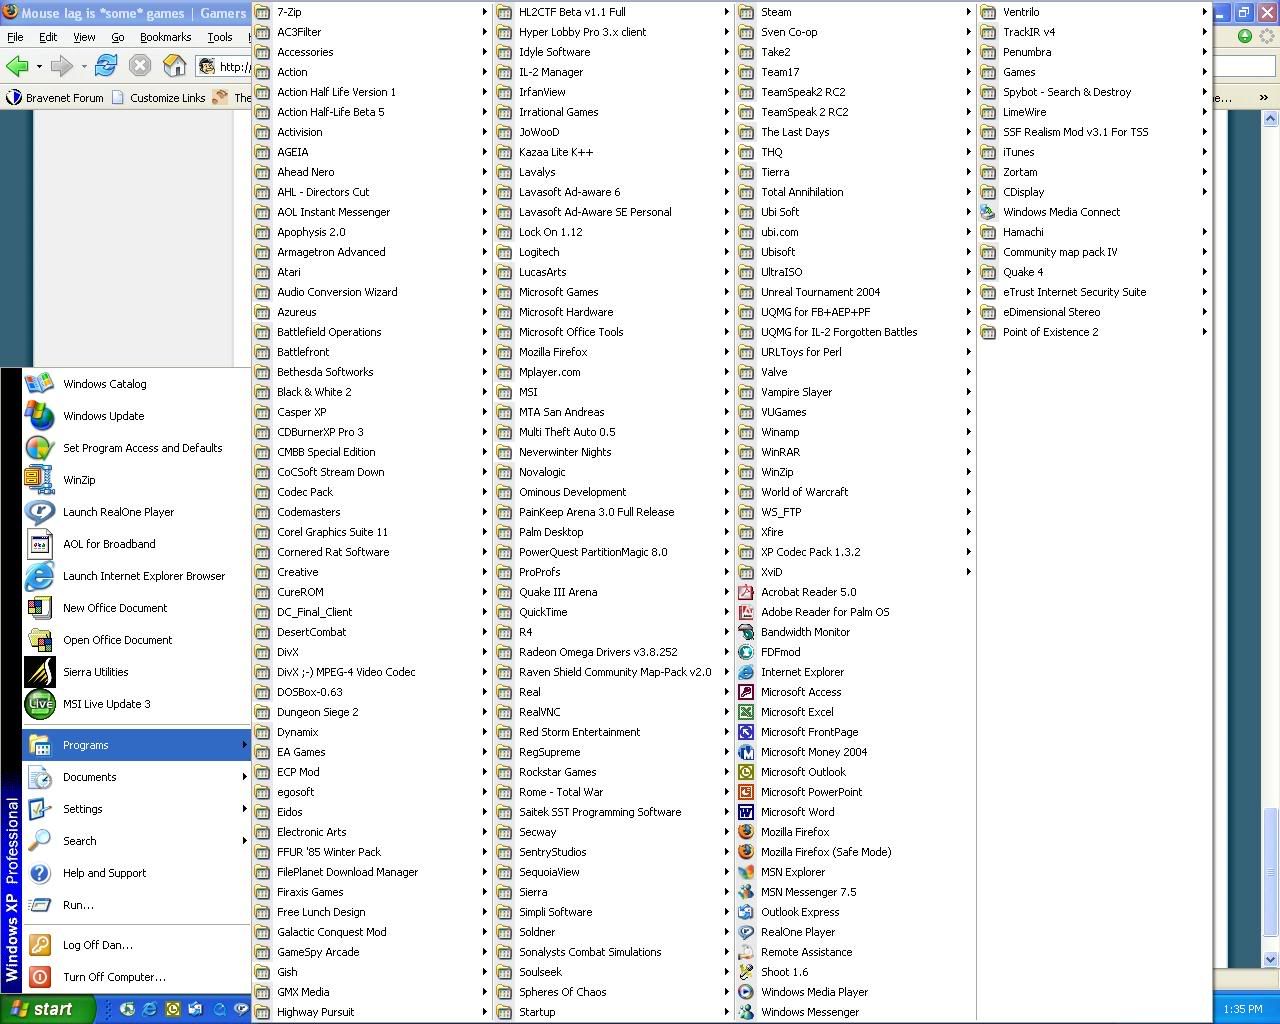Open Microsoft Excel

pos(855,712)
